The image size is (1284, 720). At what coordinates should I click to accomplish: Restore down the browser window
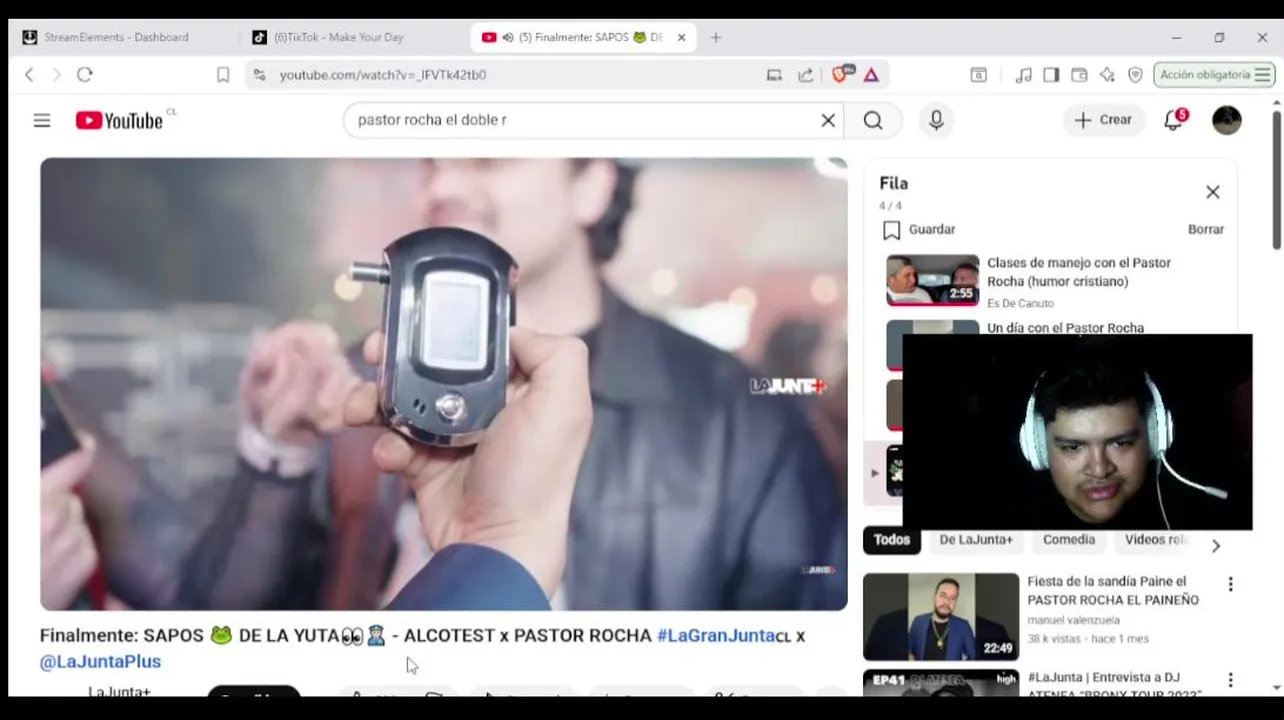[x=1219, y=38]
